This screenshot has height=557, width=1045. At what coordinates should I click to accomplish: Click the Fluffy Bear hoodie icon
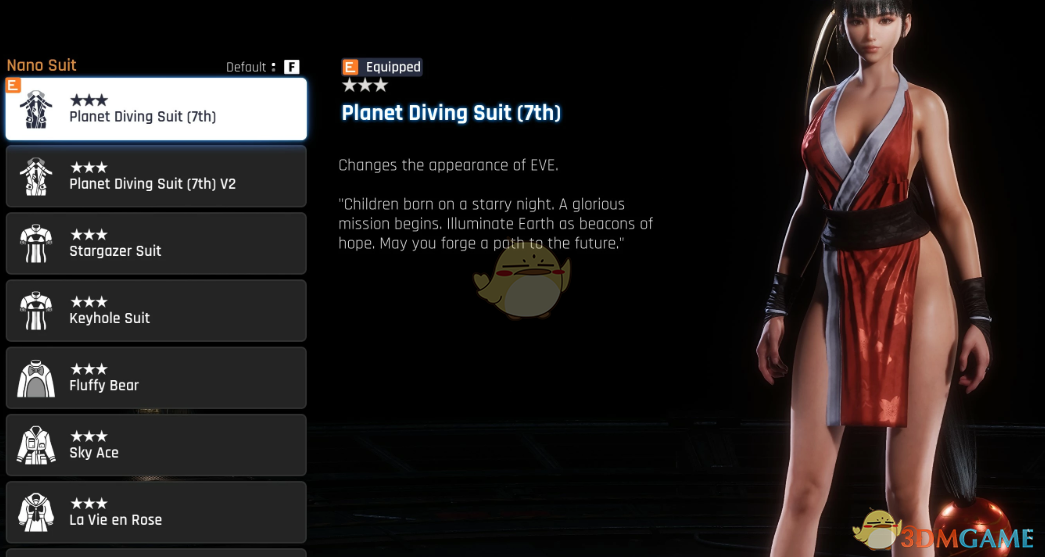click(35, 378)
